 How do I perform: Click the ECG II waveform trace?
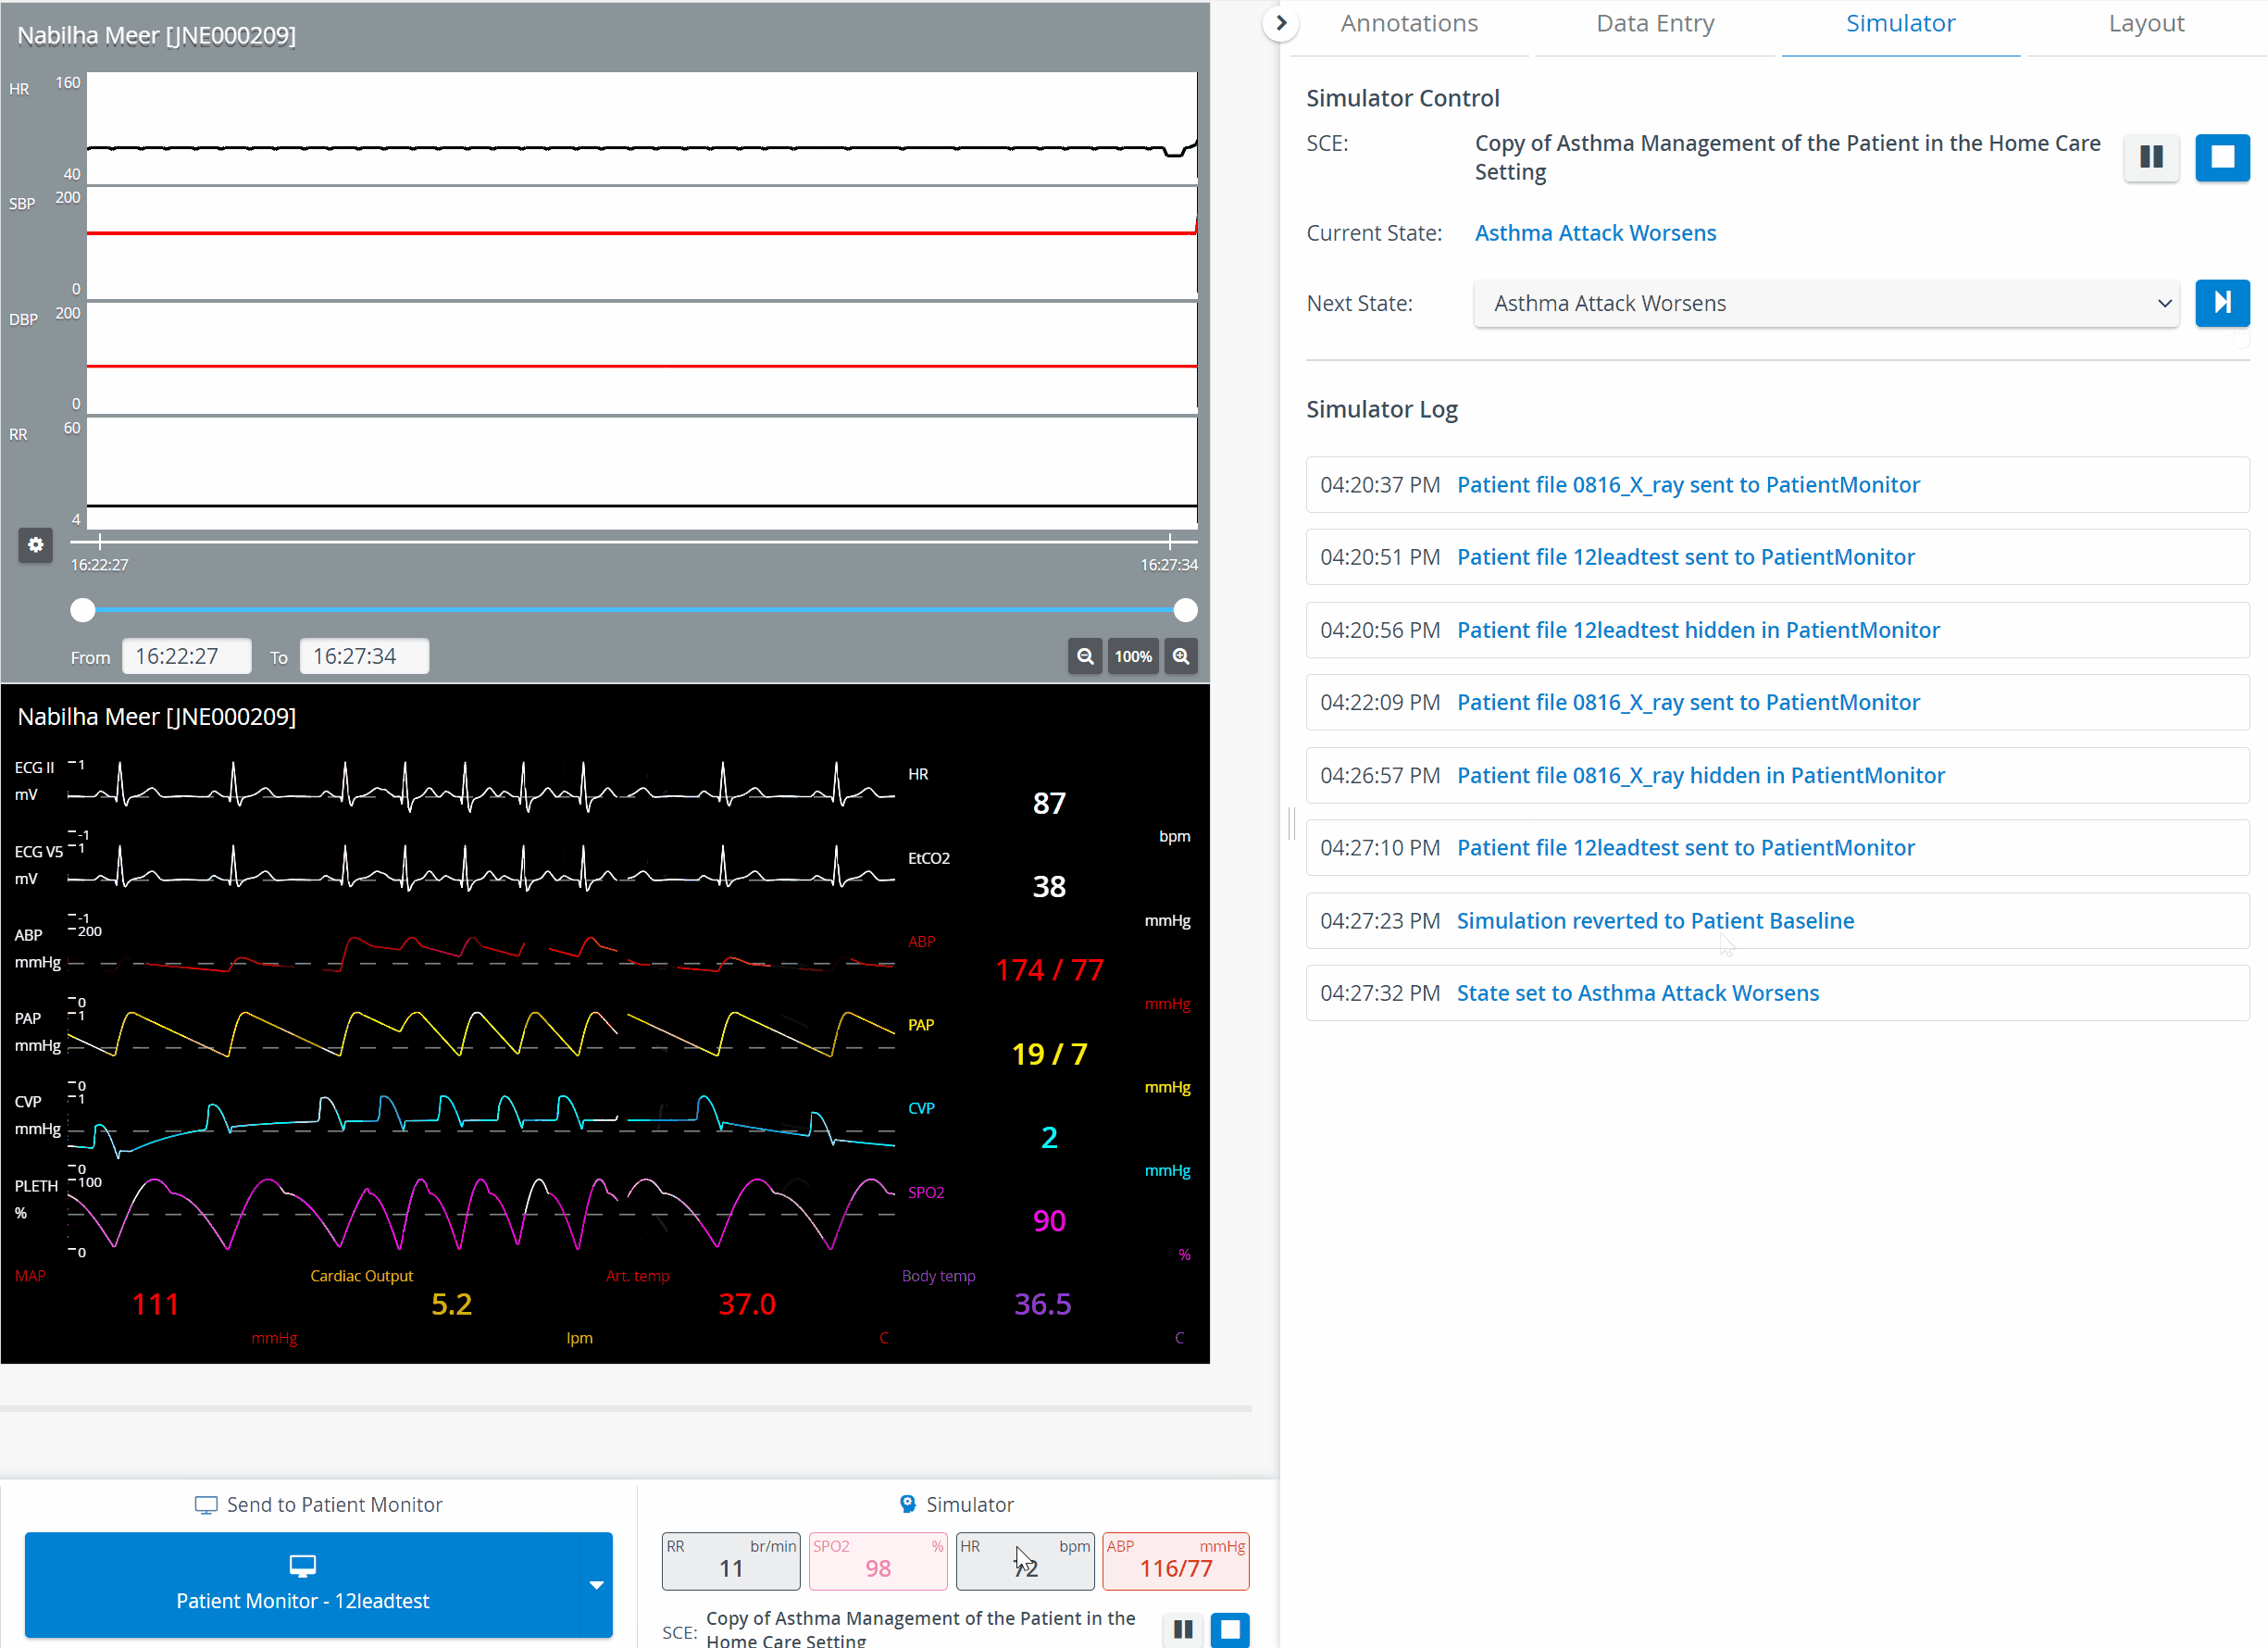[481, 786]
